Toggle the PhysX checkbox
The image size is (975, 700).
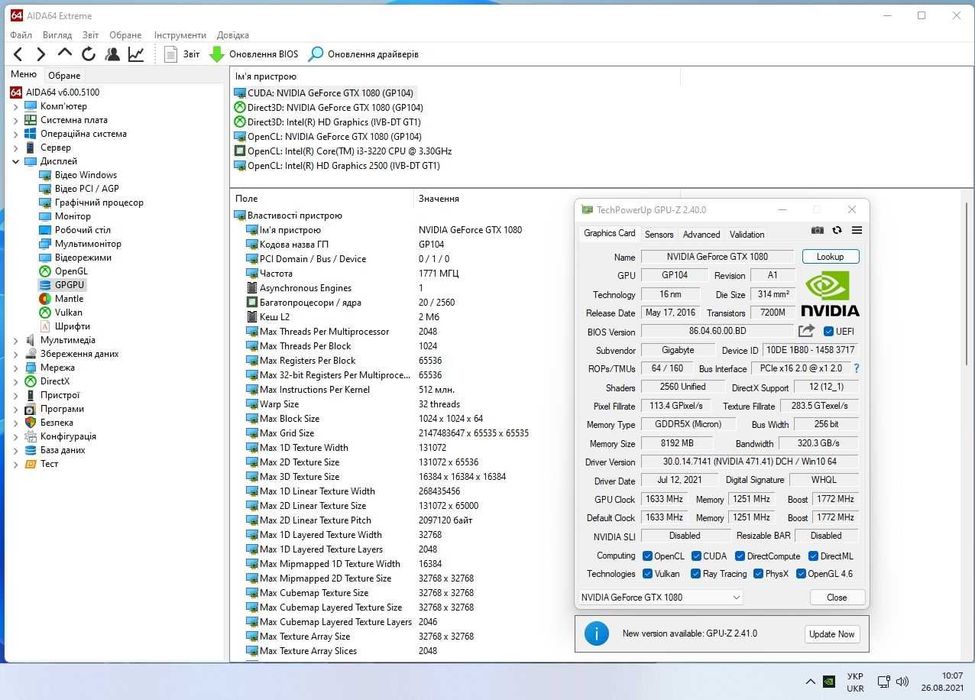tap(758, 574)
